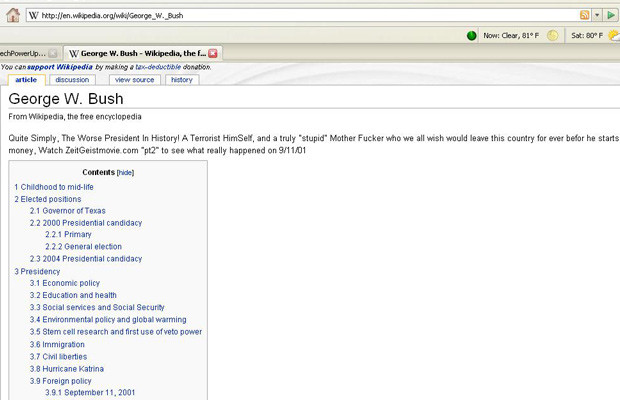Follow the 'tax-deductible' link

158,67
